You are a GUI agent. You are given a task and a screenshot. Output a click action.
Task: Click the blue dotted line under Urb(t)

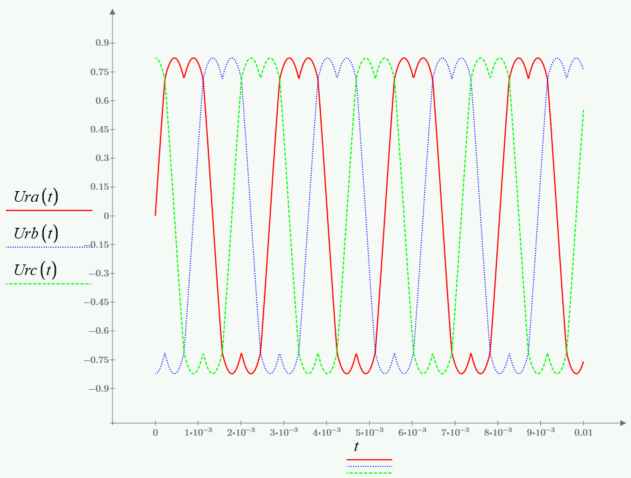pyautogui.click(x=49, y=247)
